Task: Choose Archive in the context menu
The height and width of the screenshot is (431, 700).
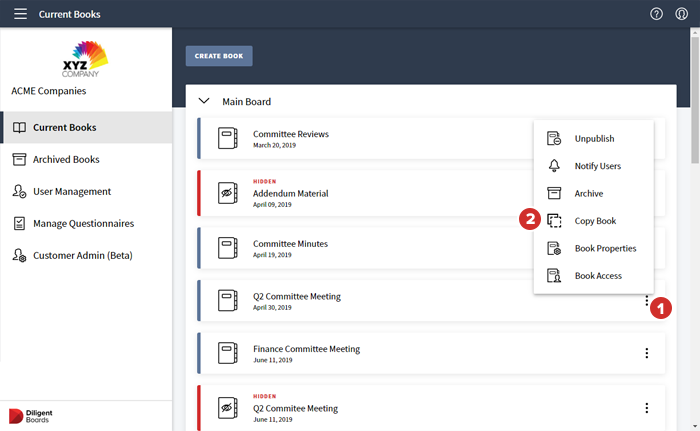Action: [588, 193]
